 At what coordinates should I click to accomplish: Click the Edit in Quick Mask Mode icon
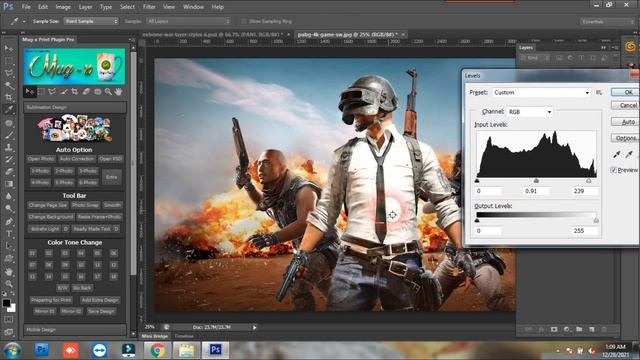click(9, 320)
